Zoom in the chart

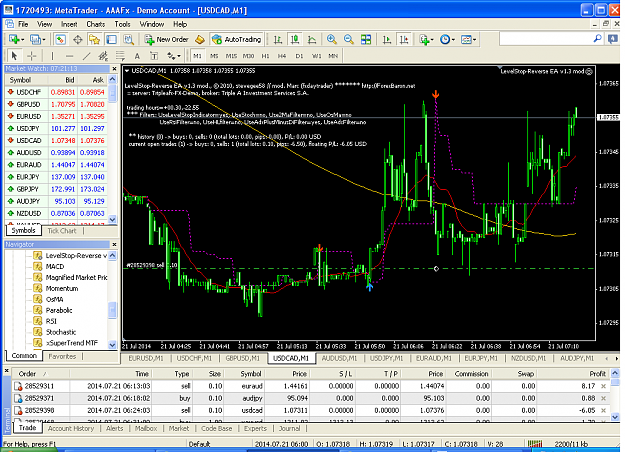pos(332,39)
